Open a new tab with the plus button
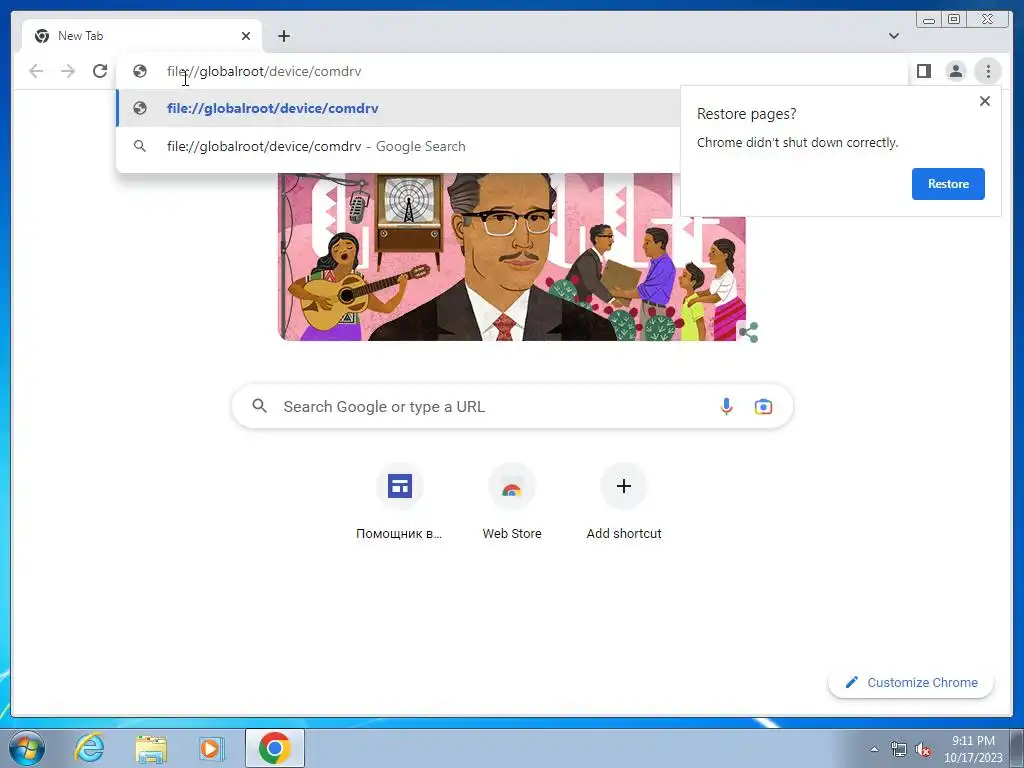 click(x=283, y=36)
